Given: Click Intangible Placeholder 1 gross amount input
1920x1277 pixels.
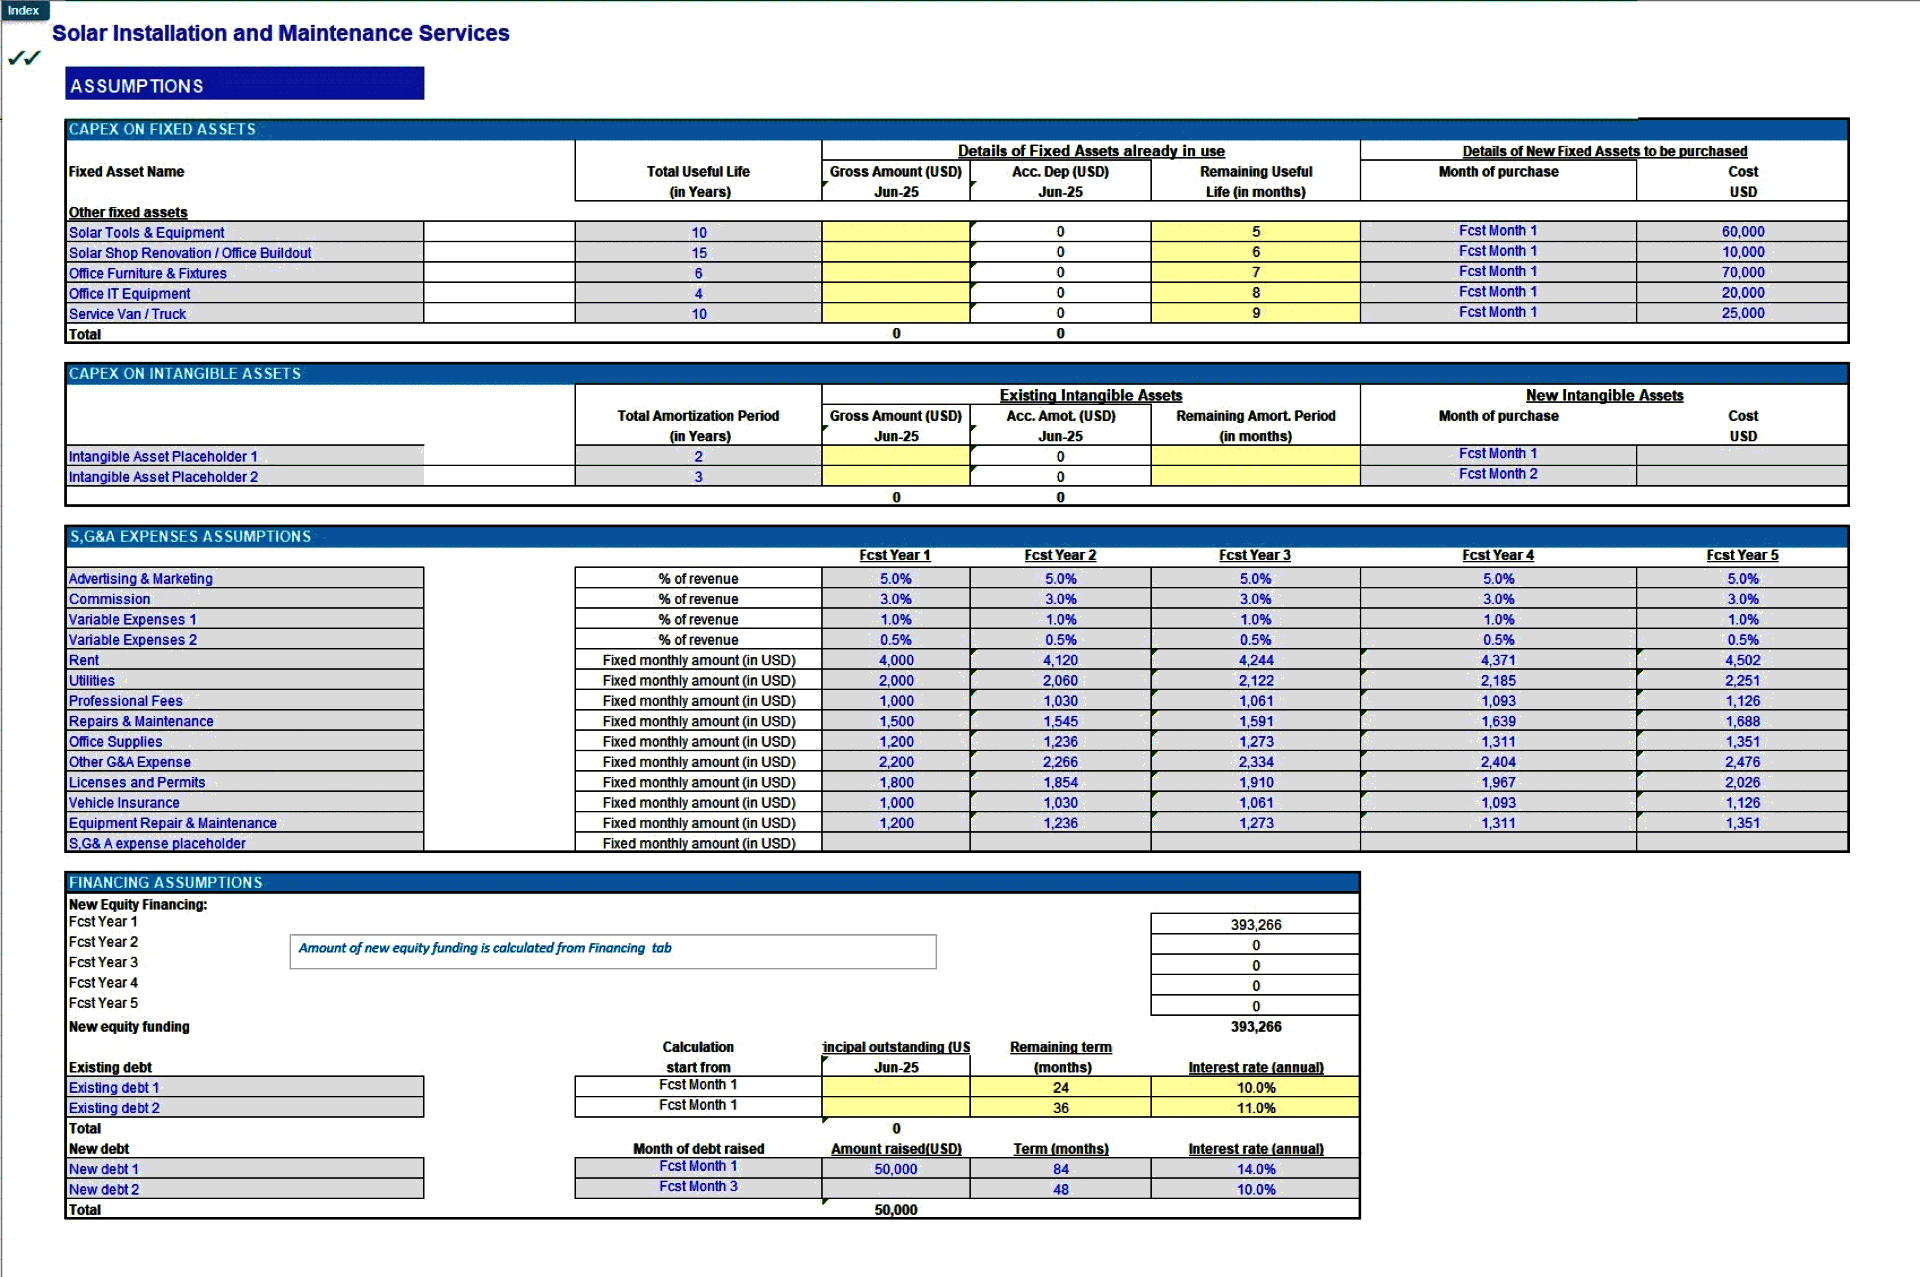Looking at the screenshot, I should point(896,456).
